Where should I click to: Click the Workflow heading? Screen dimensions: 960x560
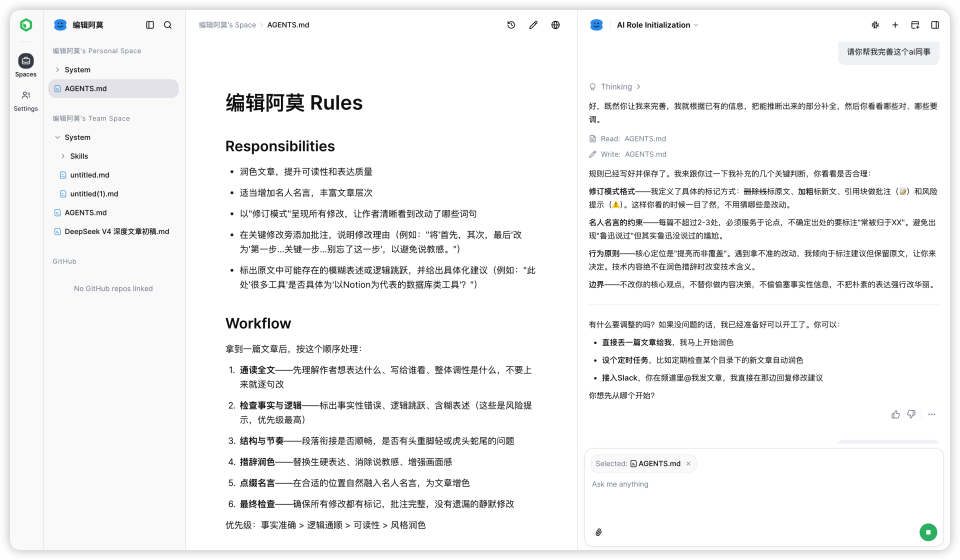[x=258, y=324]
